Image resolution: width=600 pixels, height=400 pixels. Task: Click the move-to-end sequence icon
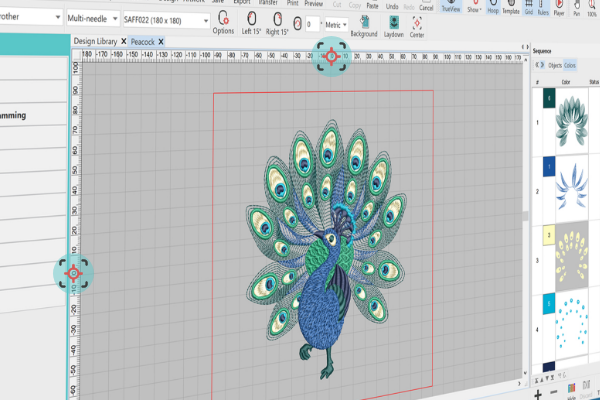point(553,378)
